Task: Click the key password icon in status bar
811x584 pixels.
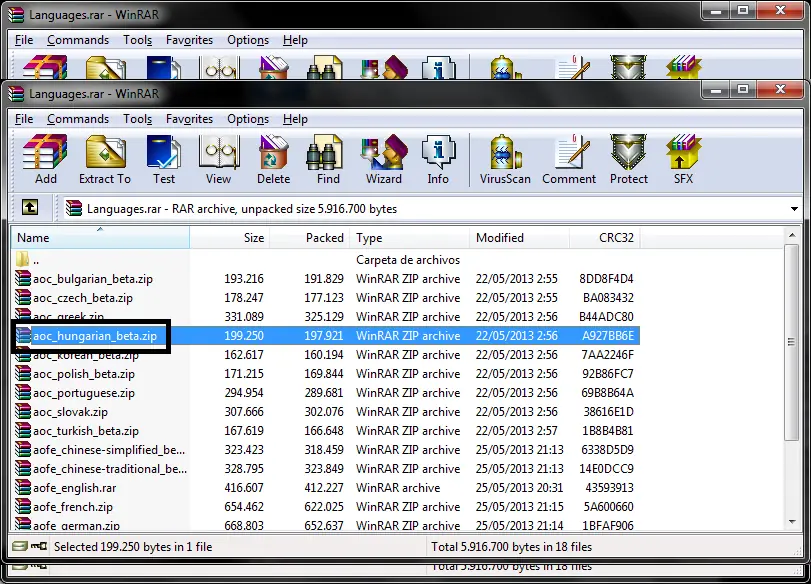Action: 39,546
